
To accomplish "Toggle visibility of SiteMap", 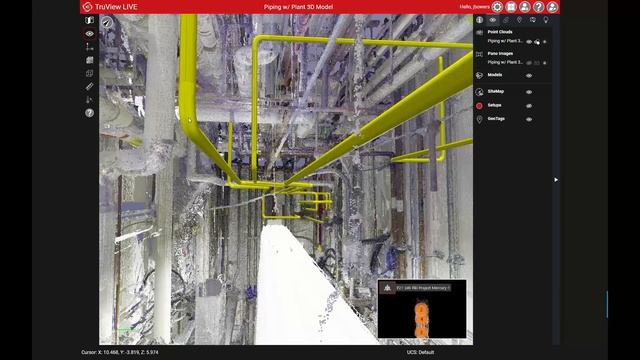I will (529, 92).
